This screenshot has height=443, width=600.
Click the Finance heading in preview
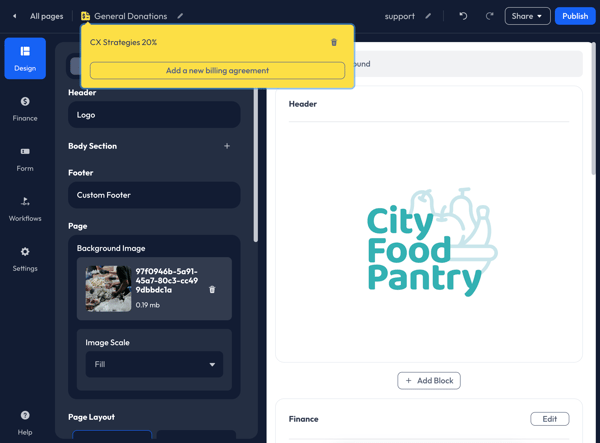(x=303, y=419)
